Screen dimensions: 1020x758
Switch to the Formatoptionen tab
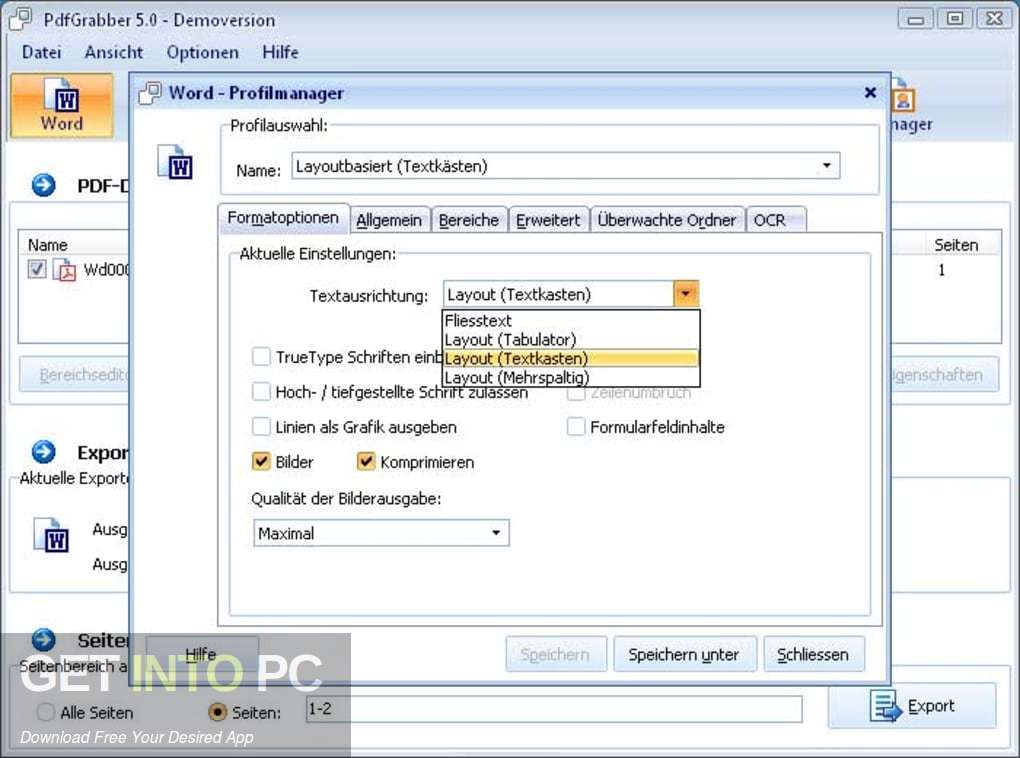click(x=284, y=218)
